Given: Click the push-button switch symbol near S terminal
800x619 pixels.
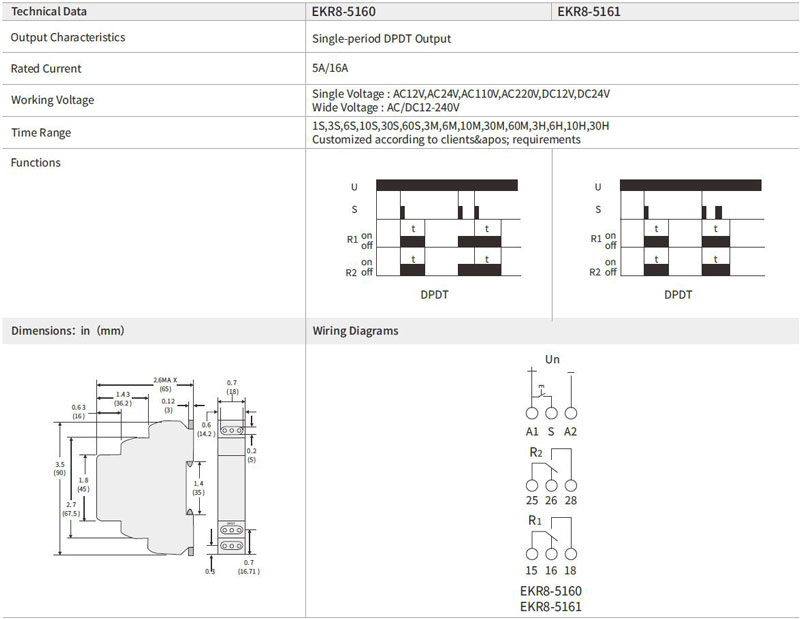Looking at the screenshot, I should click(542, 391).
